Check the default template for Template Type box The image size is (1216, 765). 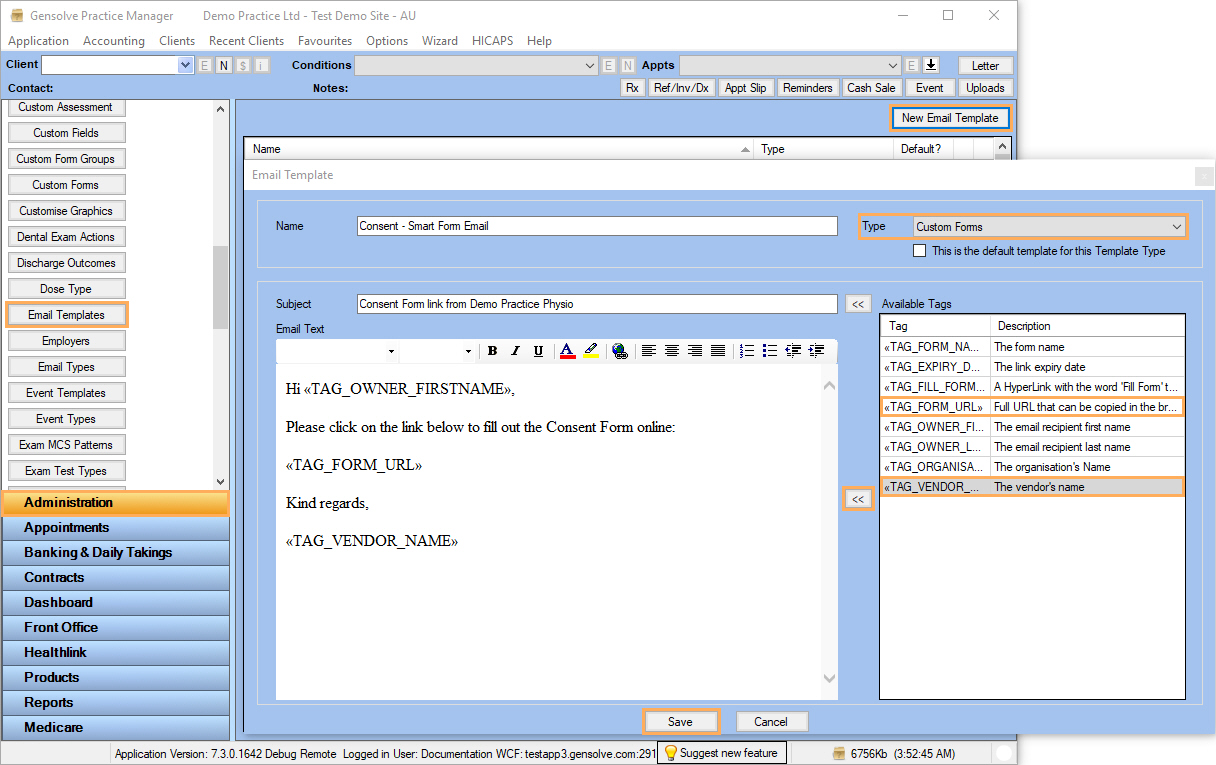(920, 251)
